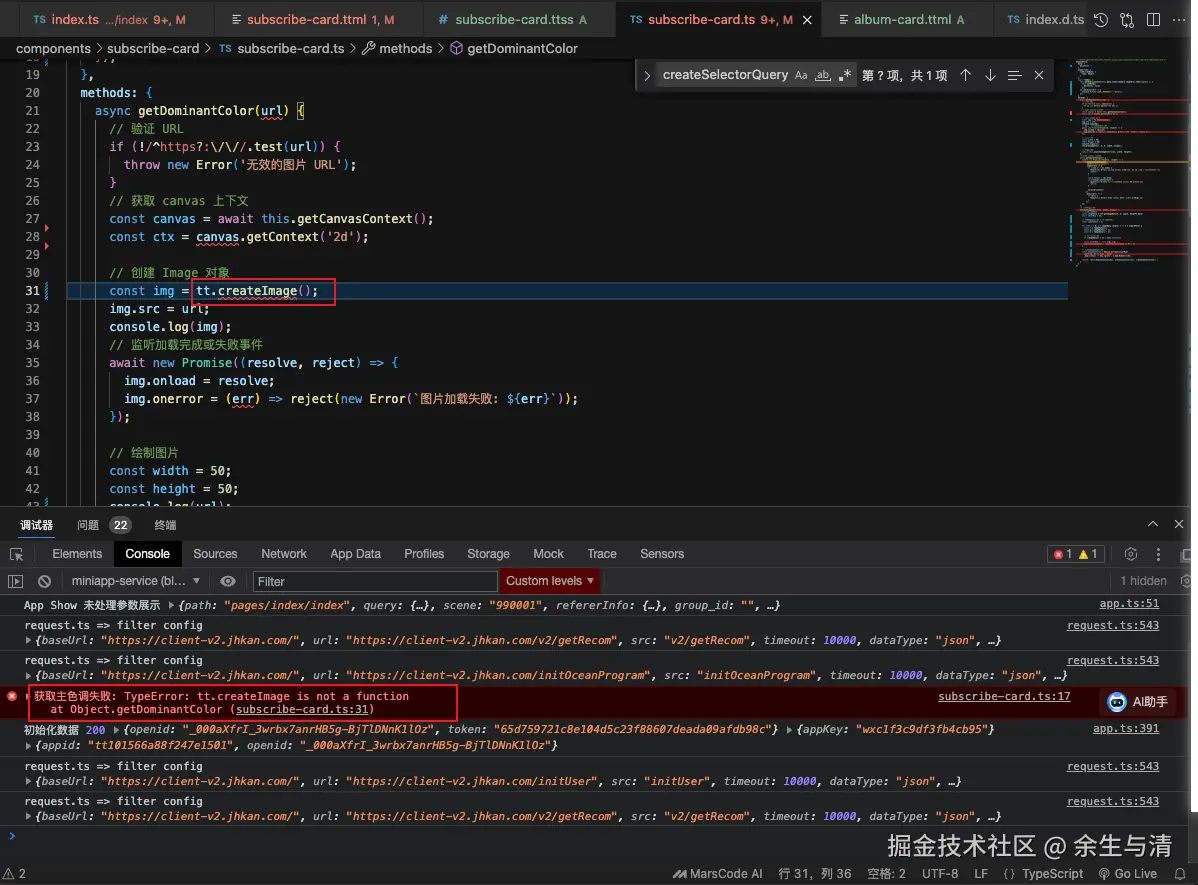Toggle the live expression eye icon

(228, 581)
